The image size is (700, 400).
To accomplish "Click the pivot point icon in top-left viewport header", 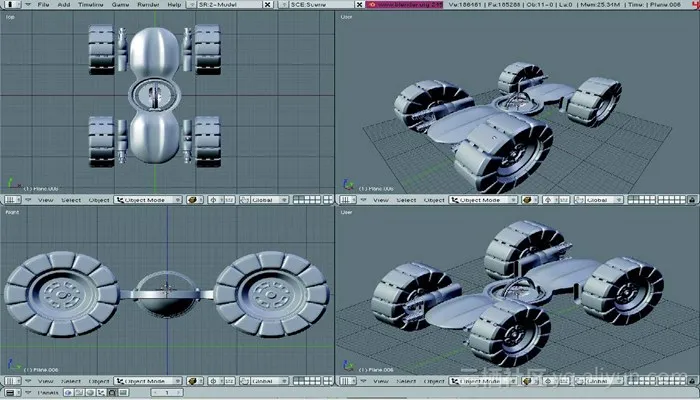I will (213, 200).
